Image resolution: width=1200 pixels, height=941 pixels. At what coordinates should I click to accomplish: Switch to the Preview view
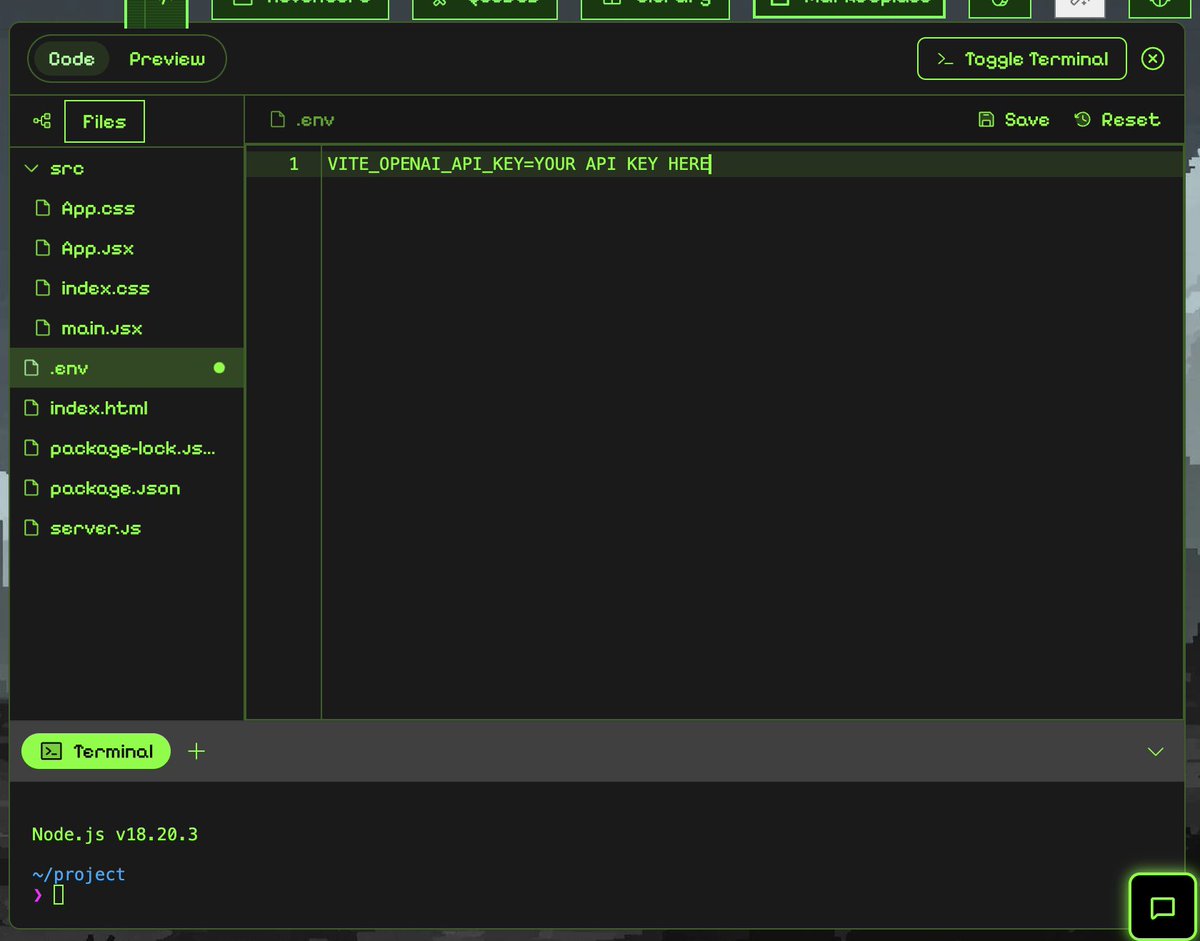pos(167,59)
